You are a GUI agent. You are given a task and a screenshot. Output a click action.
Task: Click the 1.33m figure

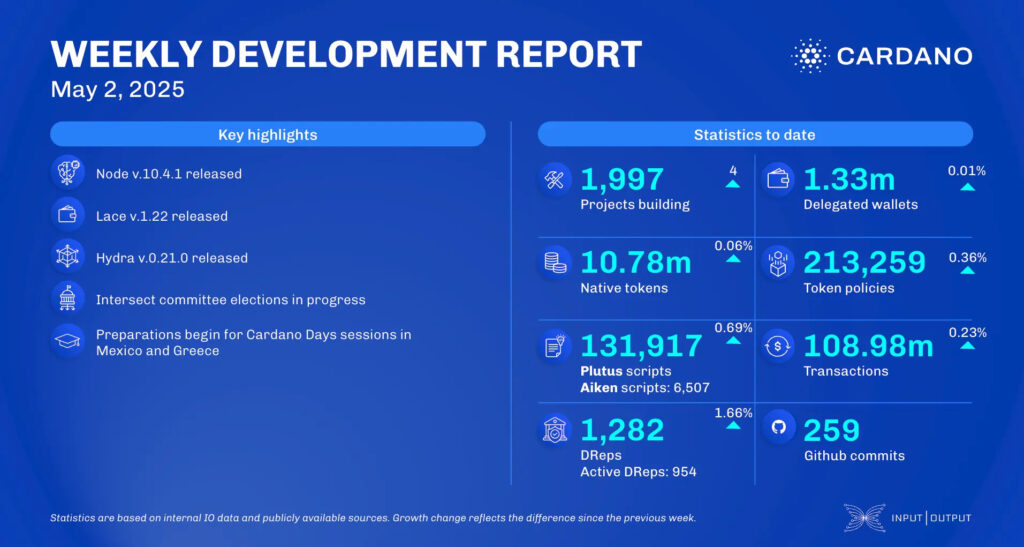849,180
